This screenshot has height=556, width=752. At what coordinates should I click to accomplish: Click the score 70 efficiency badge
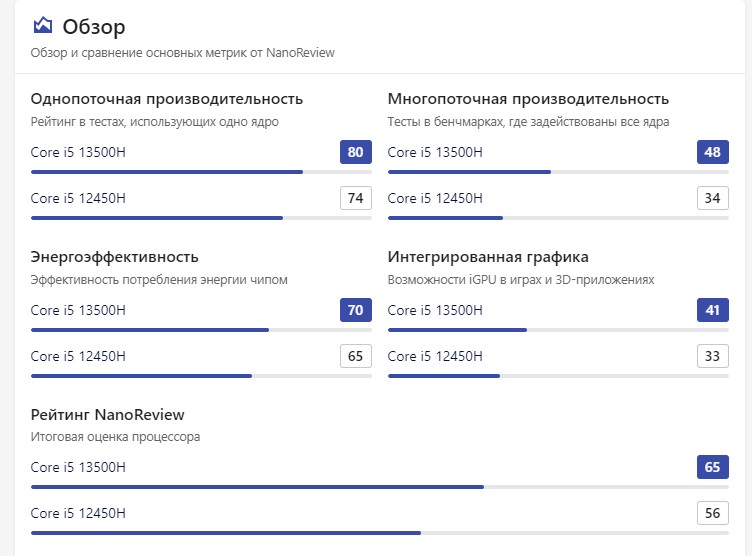click(x=355, y=310)
